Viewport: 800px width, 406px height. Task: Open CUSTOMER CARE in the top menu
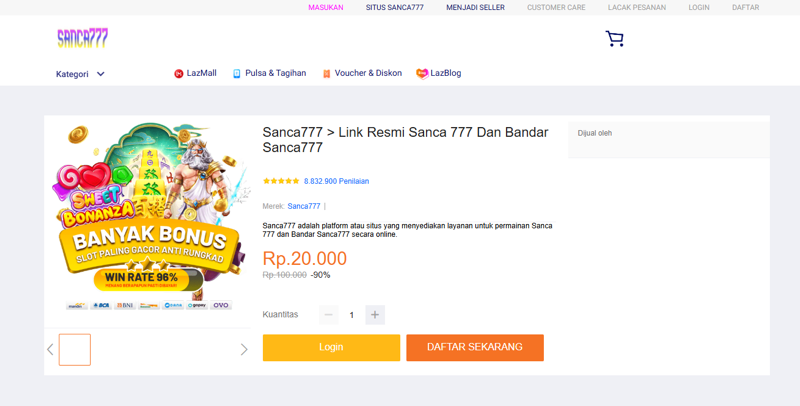[556, 7]
